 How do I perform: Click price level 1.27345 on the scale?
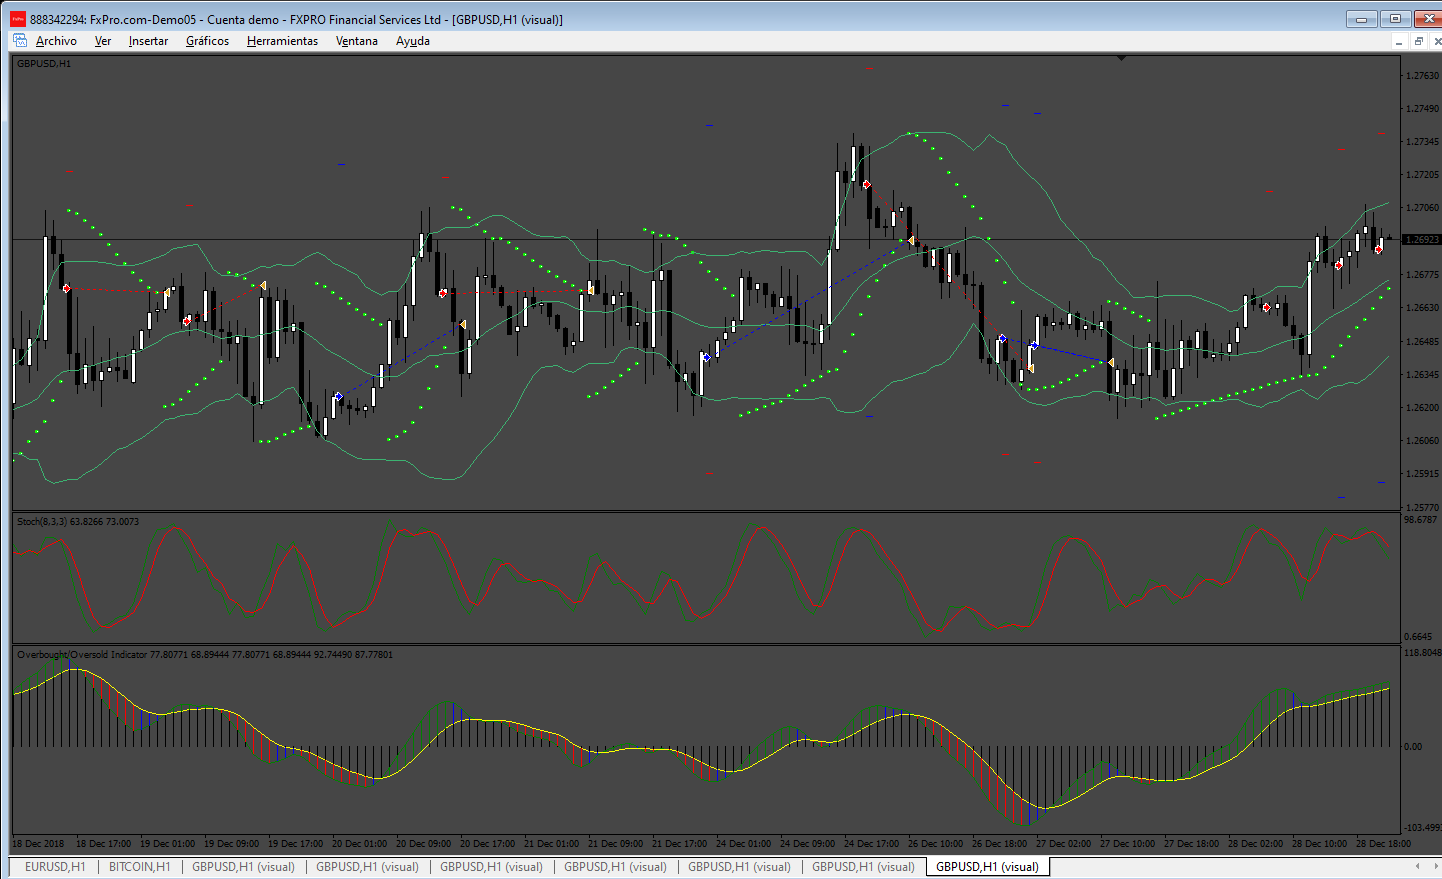[x=1422, y=142]
